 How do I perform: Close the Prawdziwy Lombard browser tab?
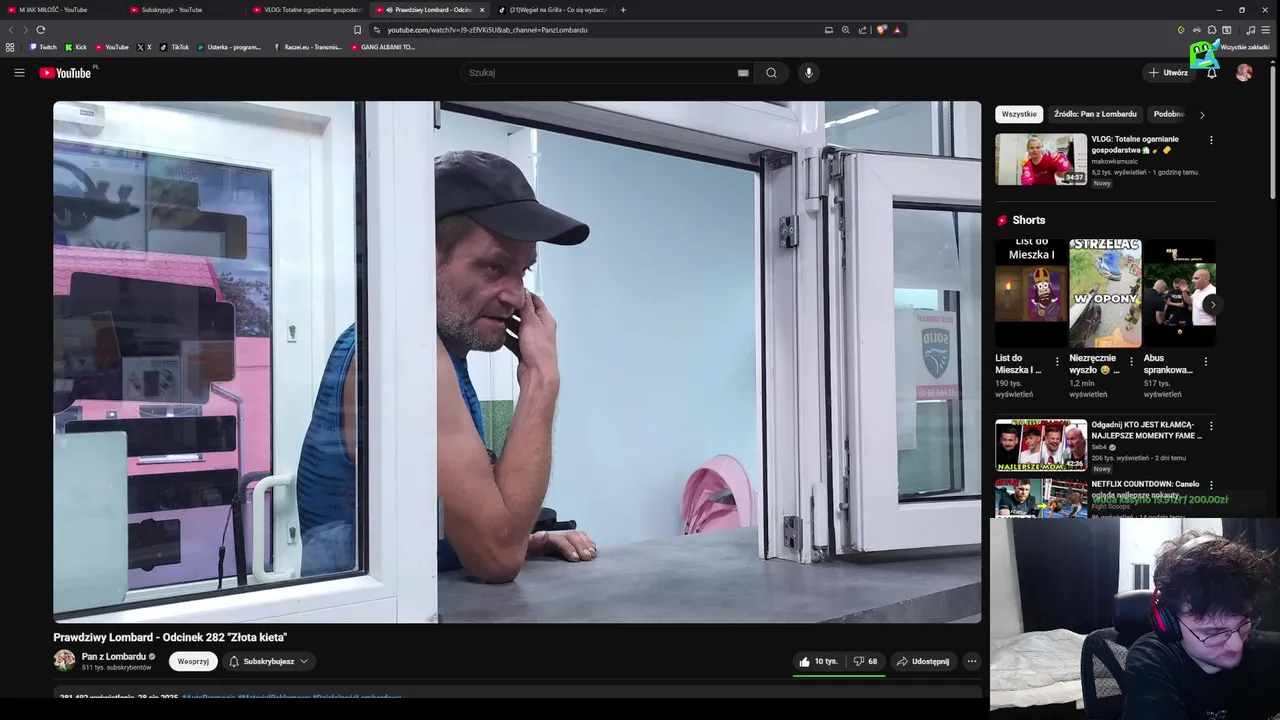(x=482, y=10)
